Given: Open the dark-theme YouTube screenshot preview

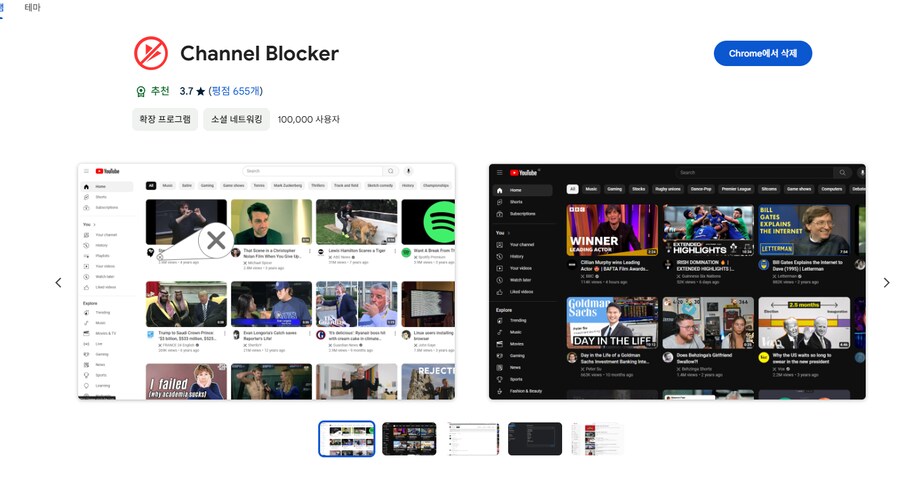Looking at the screenshot, I should pos(677,281).
